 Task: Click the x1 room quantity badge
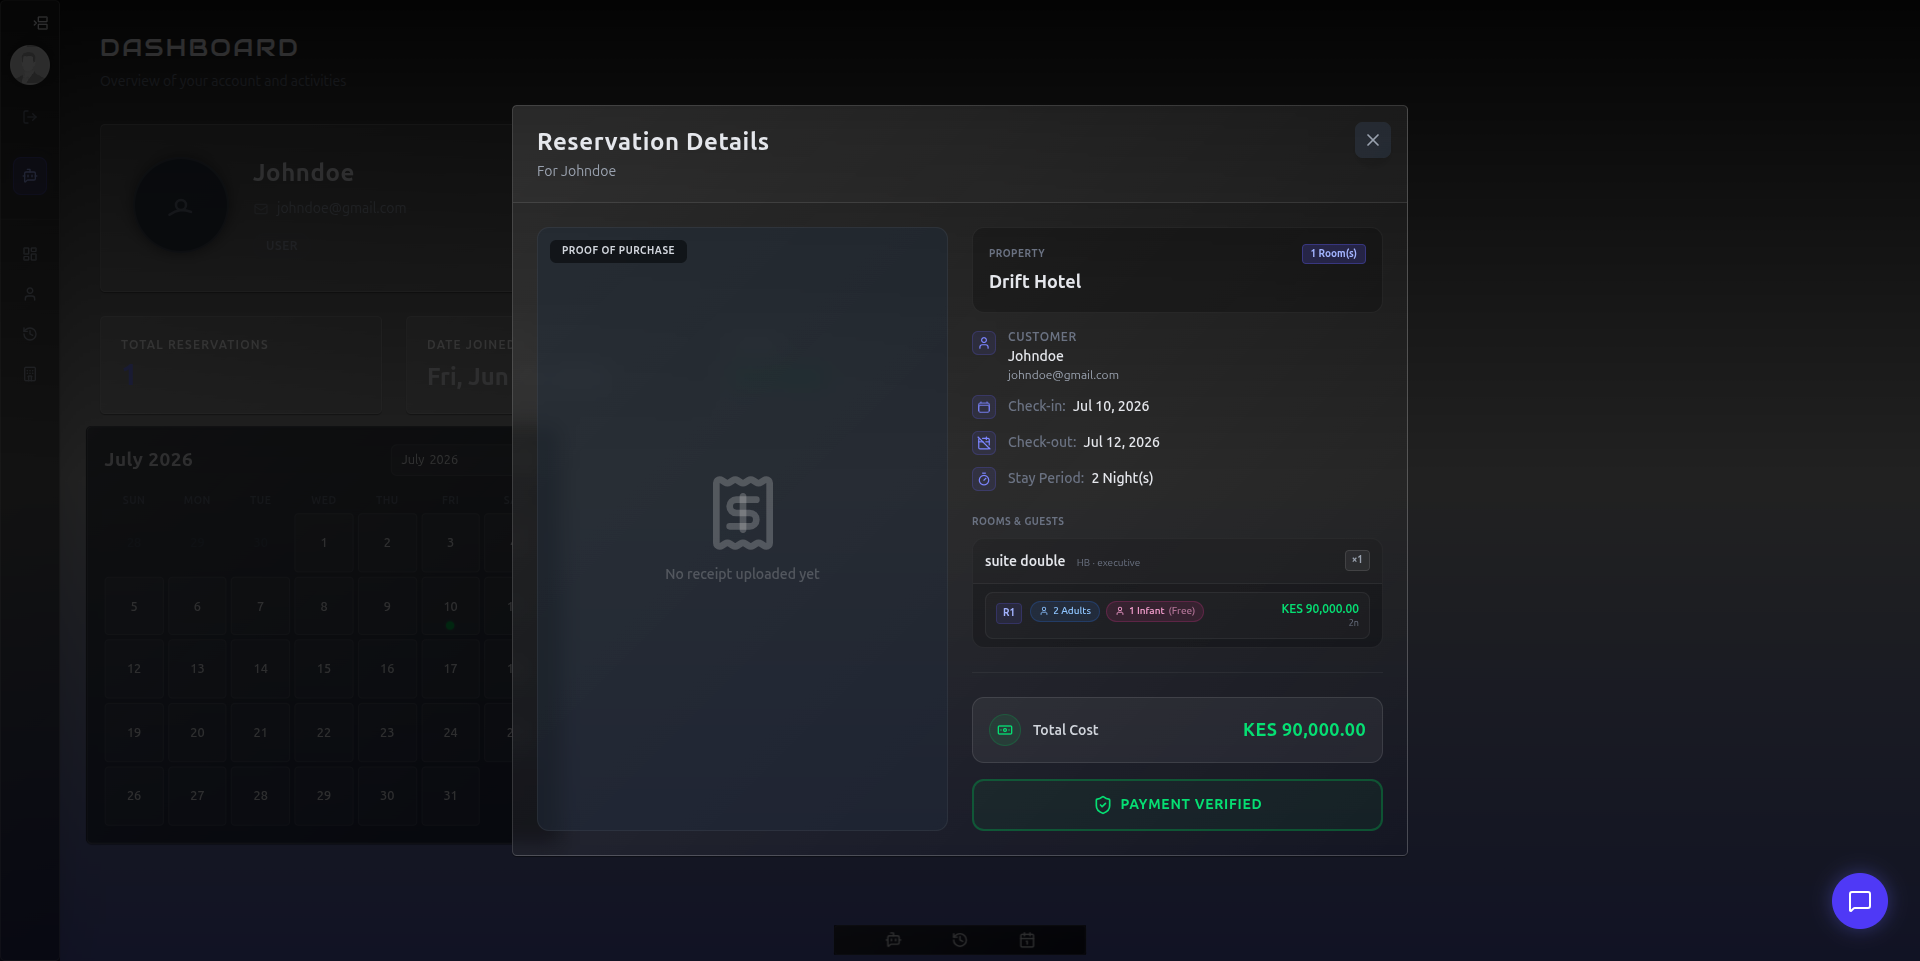[x=1357, y=560]
